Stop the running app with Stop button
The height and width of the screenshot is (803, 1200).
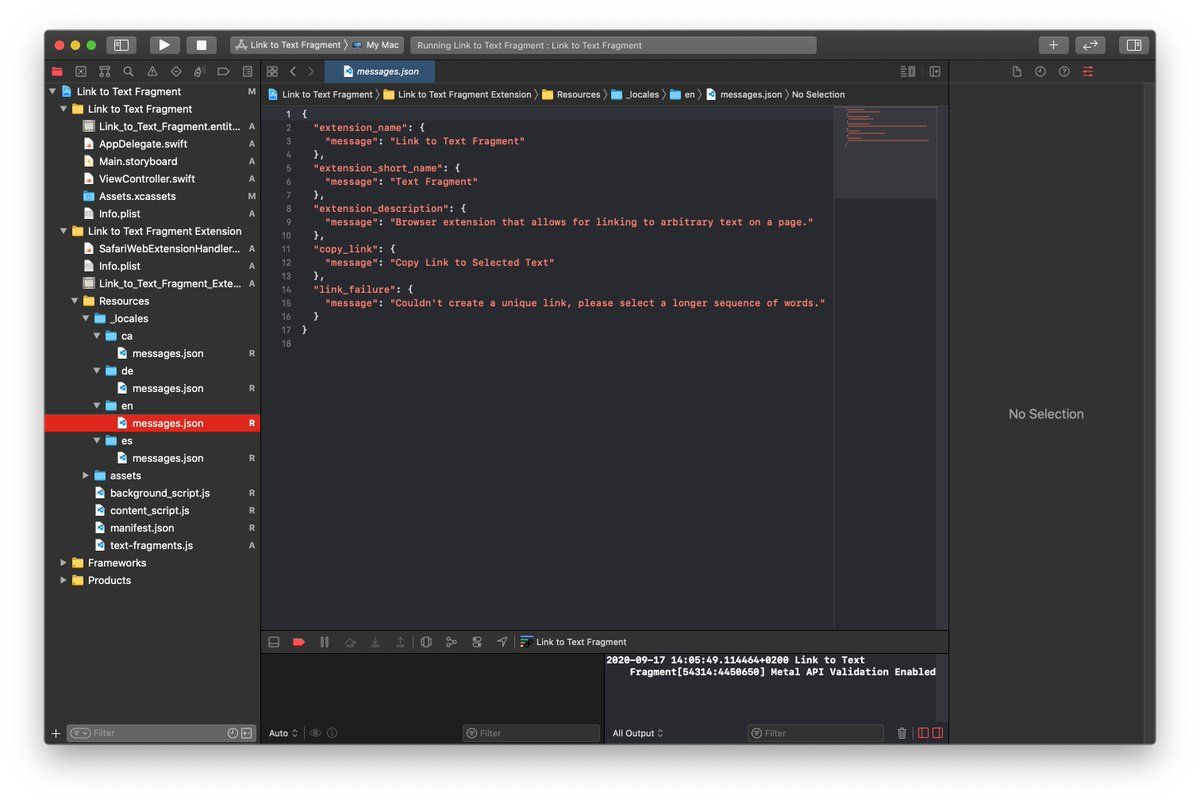pos(201,45)
